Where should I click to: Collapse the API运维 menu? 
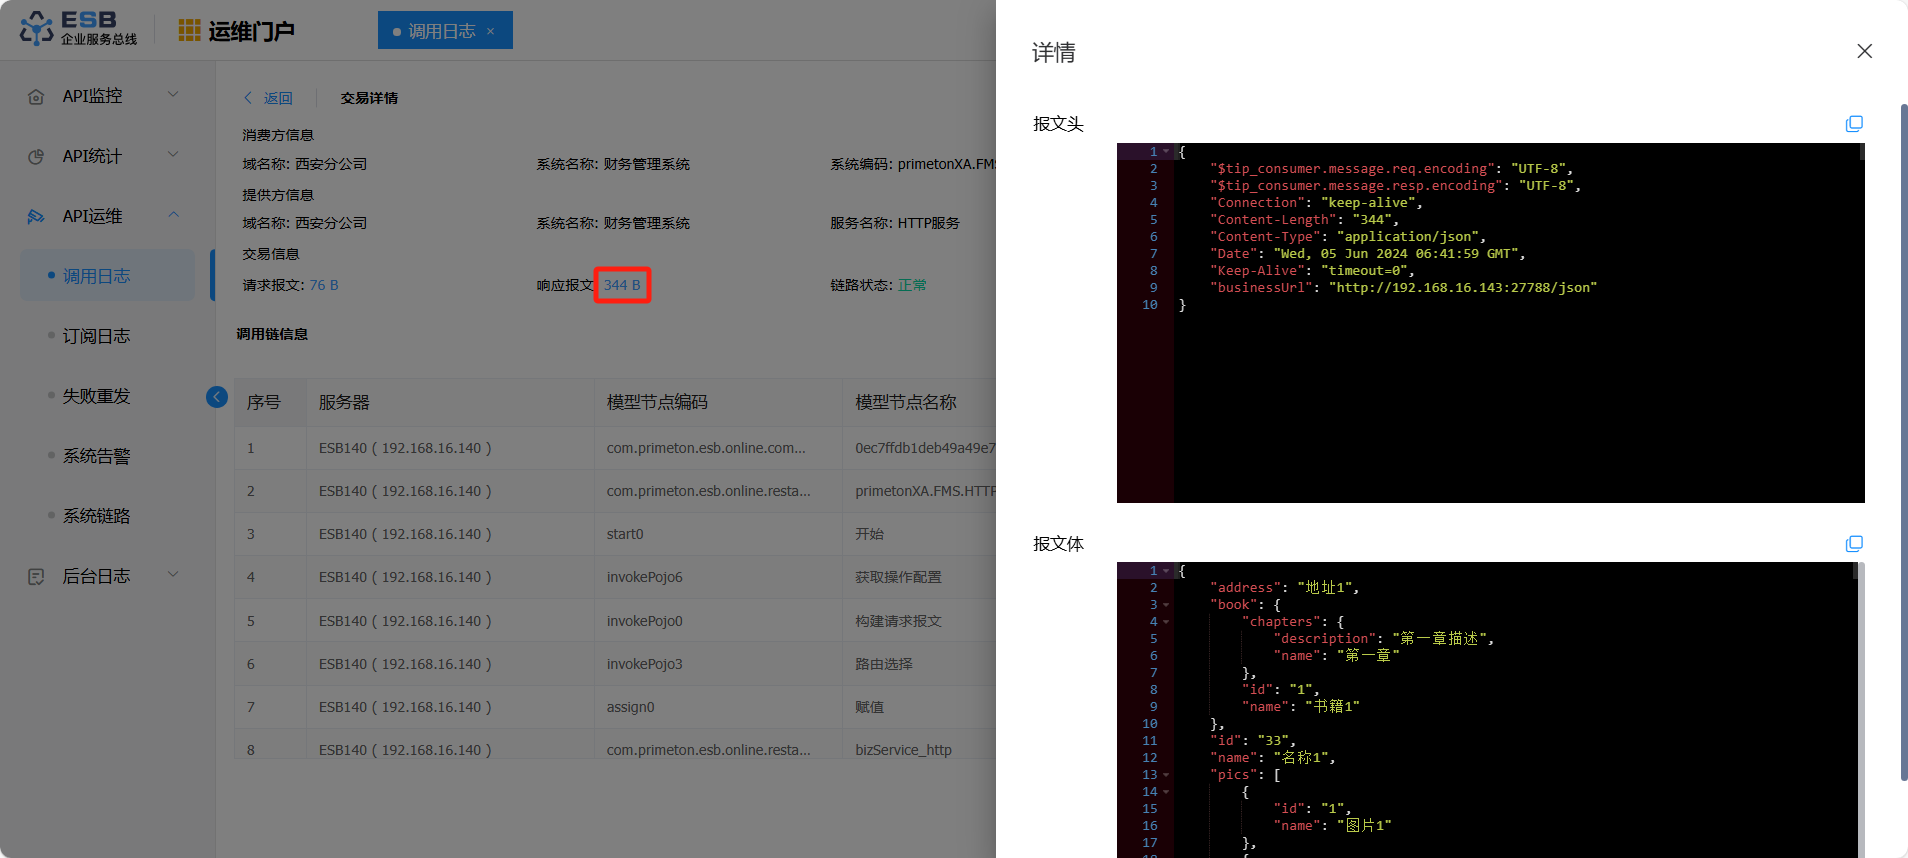coord(173,215)
